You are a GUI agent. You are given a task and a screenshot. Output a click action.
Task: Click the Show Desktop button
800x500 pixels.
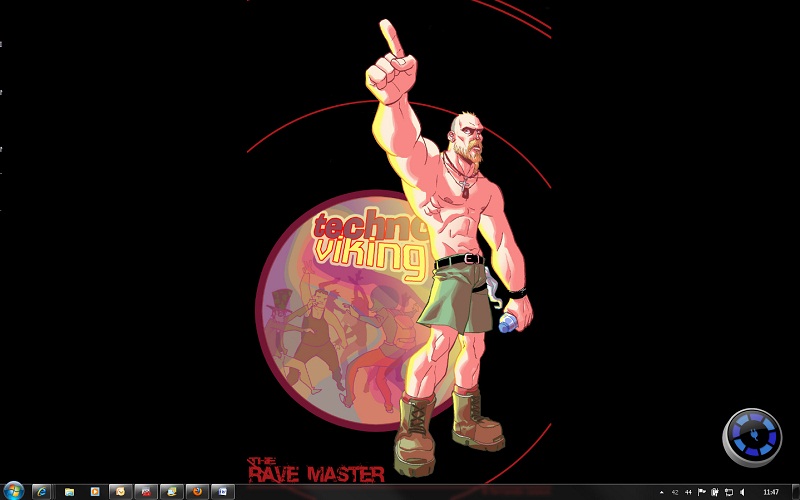[x=795, y=492]
